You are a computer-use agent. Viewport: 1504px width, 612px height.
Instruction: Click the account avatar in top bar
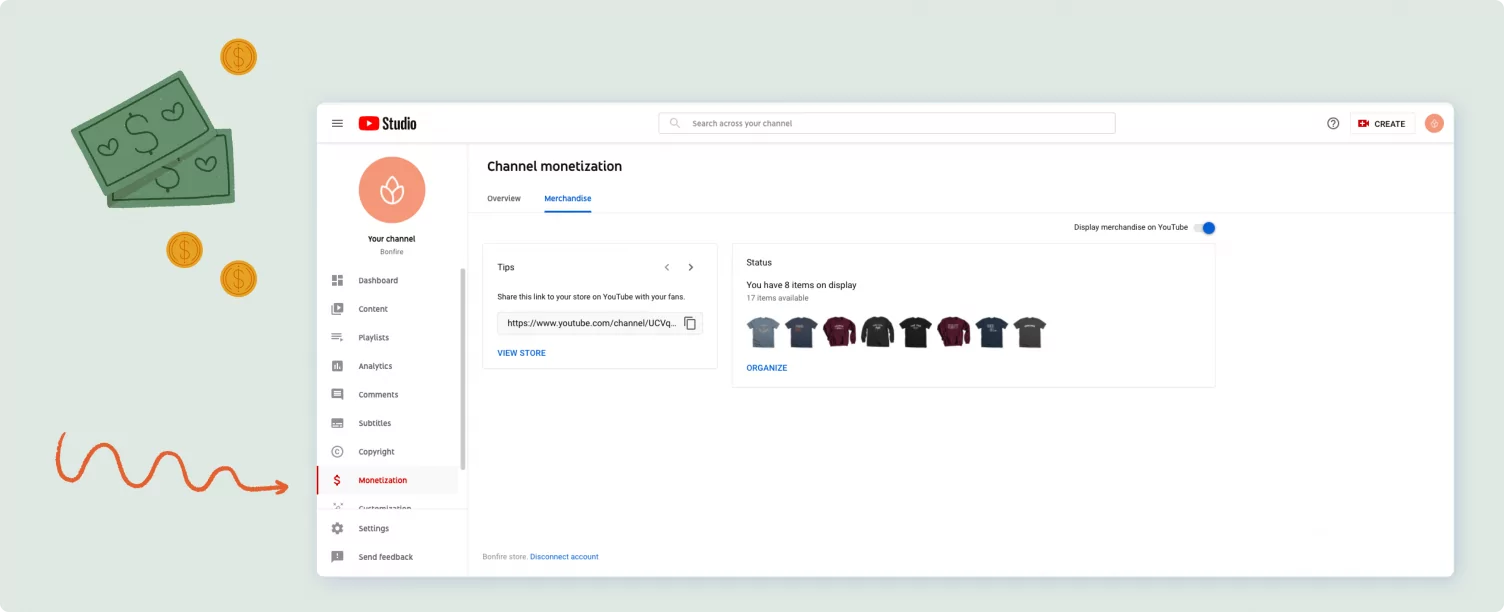click(x=1433, y=123)
